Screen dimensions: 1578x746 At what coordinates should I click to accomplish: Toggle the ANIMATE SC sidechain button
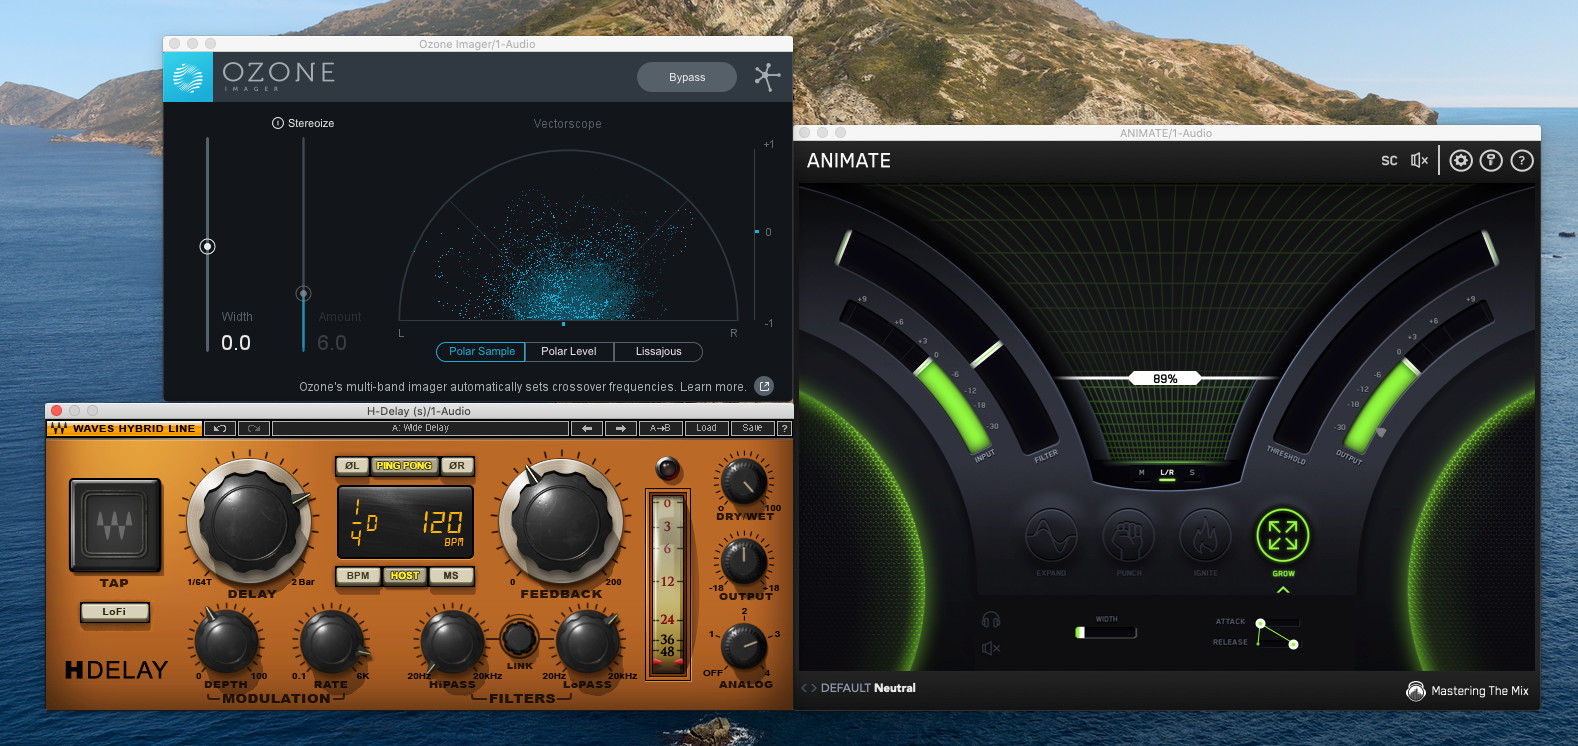(x=1389, y=160)
